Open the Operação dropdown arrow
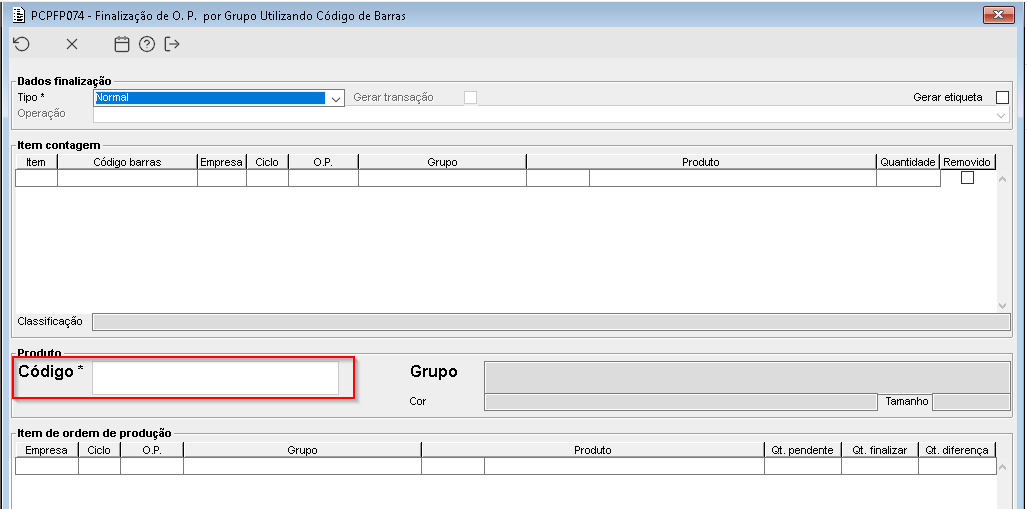Image resolution: width=1027 pixels, height=509 pixels. [1001, 115]
